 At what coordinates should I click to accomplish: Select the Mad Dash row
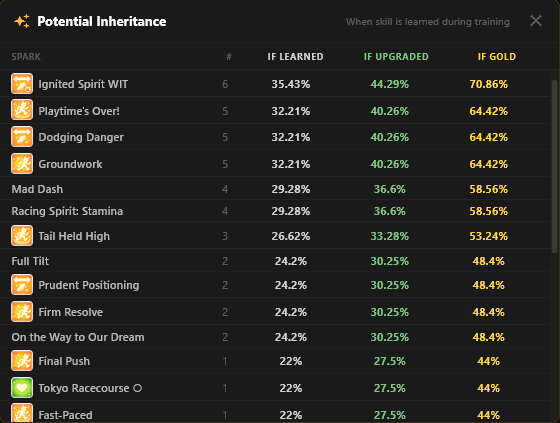(x=275, y=189)
